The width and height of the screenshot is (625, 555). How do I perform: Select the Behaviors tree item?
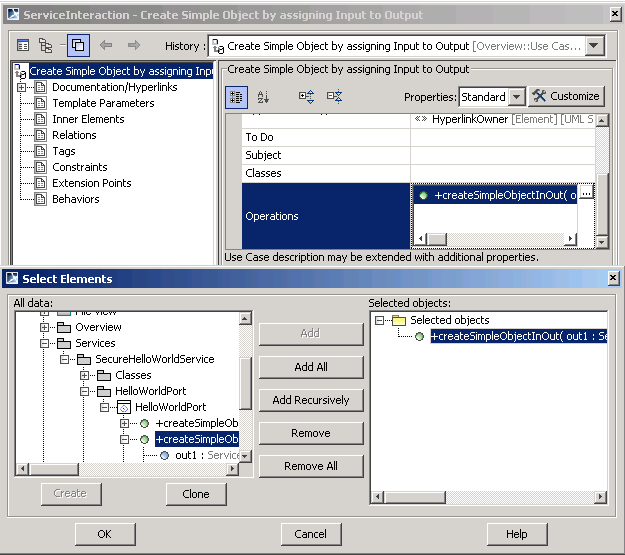tap(75, 199)
